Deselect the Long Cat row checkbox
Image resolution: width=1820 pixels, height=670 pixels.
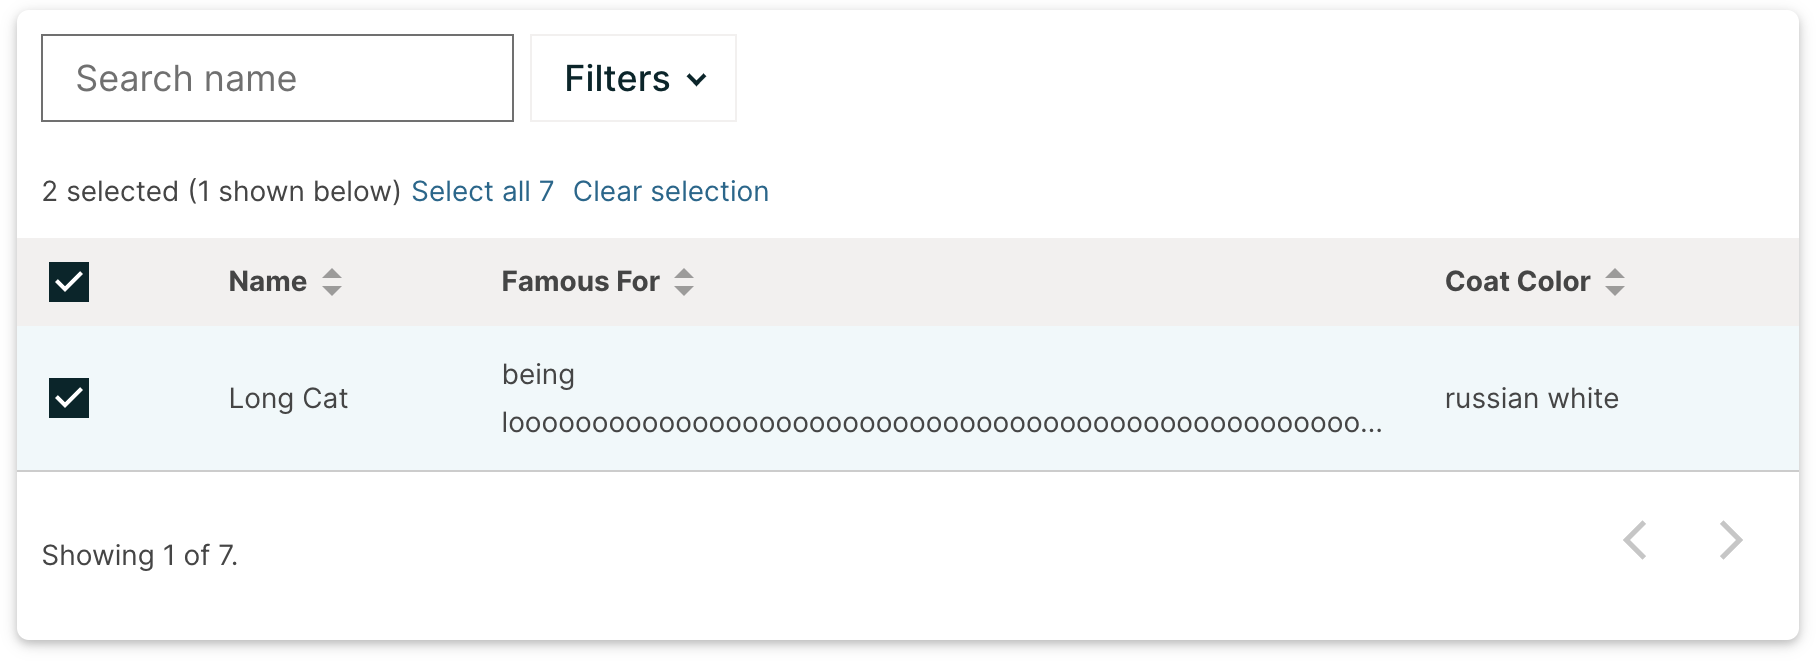pyautogui.click(x=68, y=398)
